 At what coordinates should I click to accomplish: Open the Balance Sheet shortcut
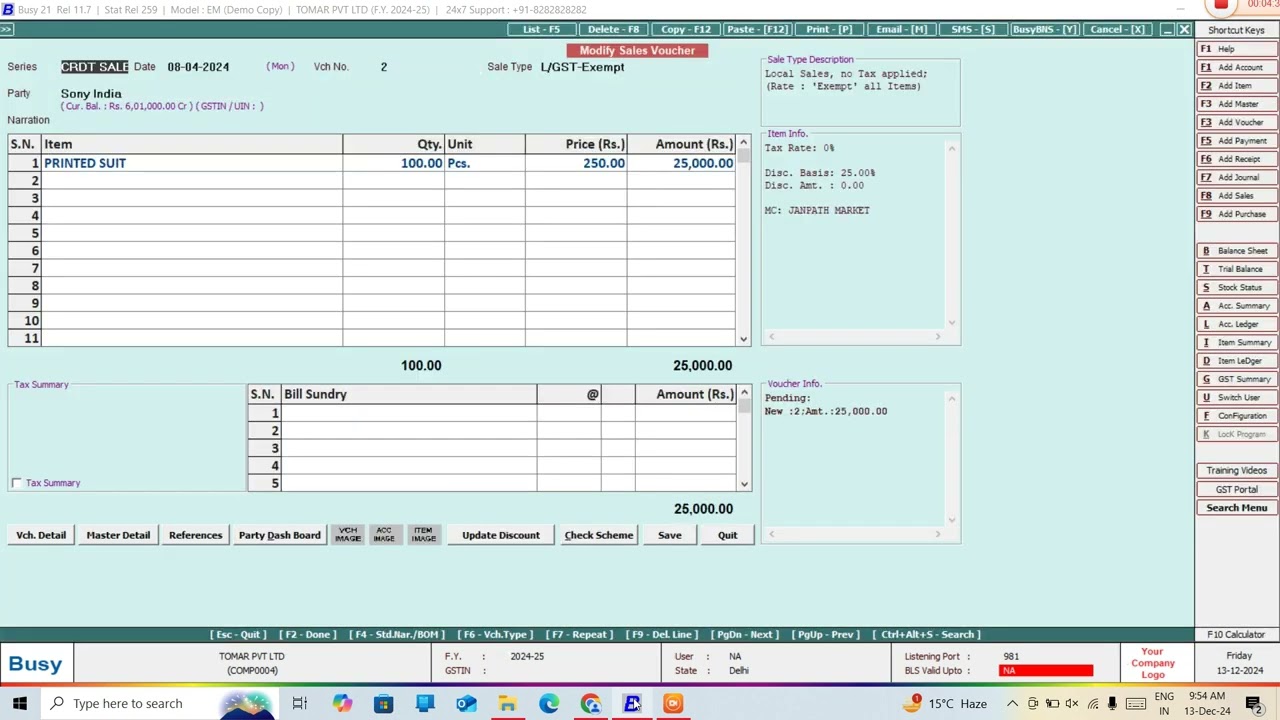coord(1237,251)
